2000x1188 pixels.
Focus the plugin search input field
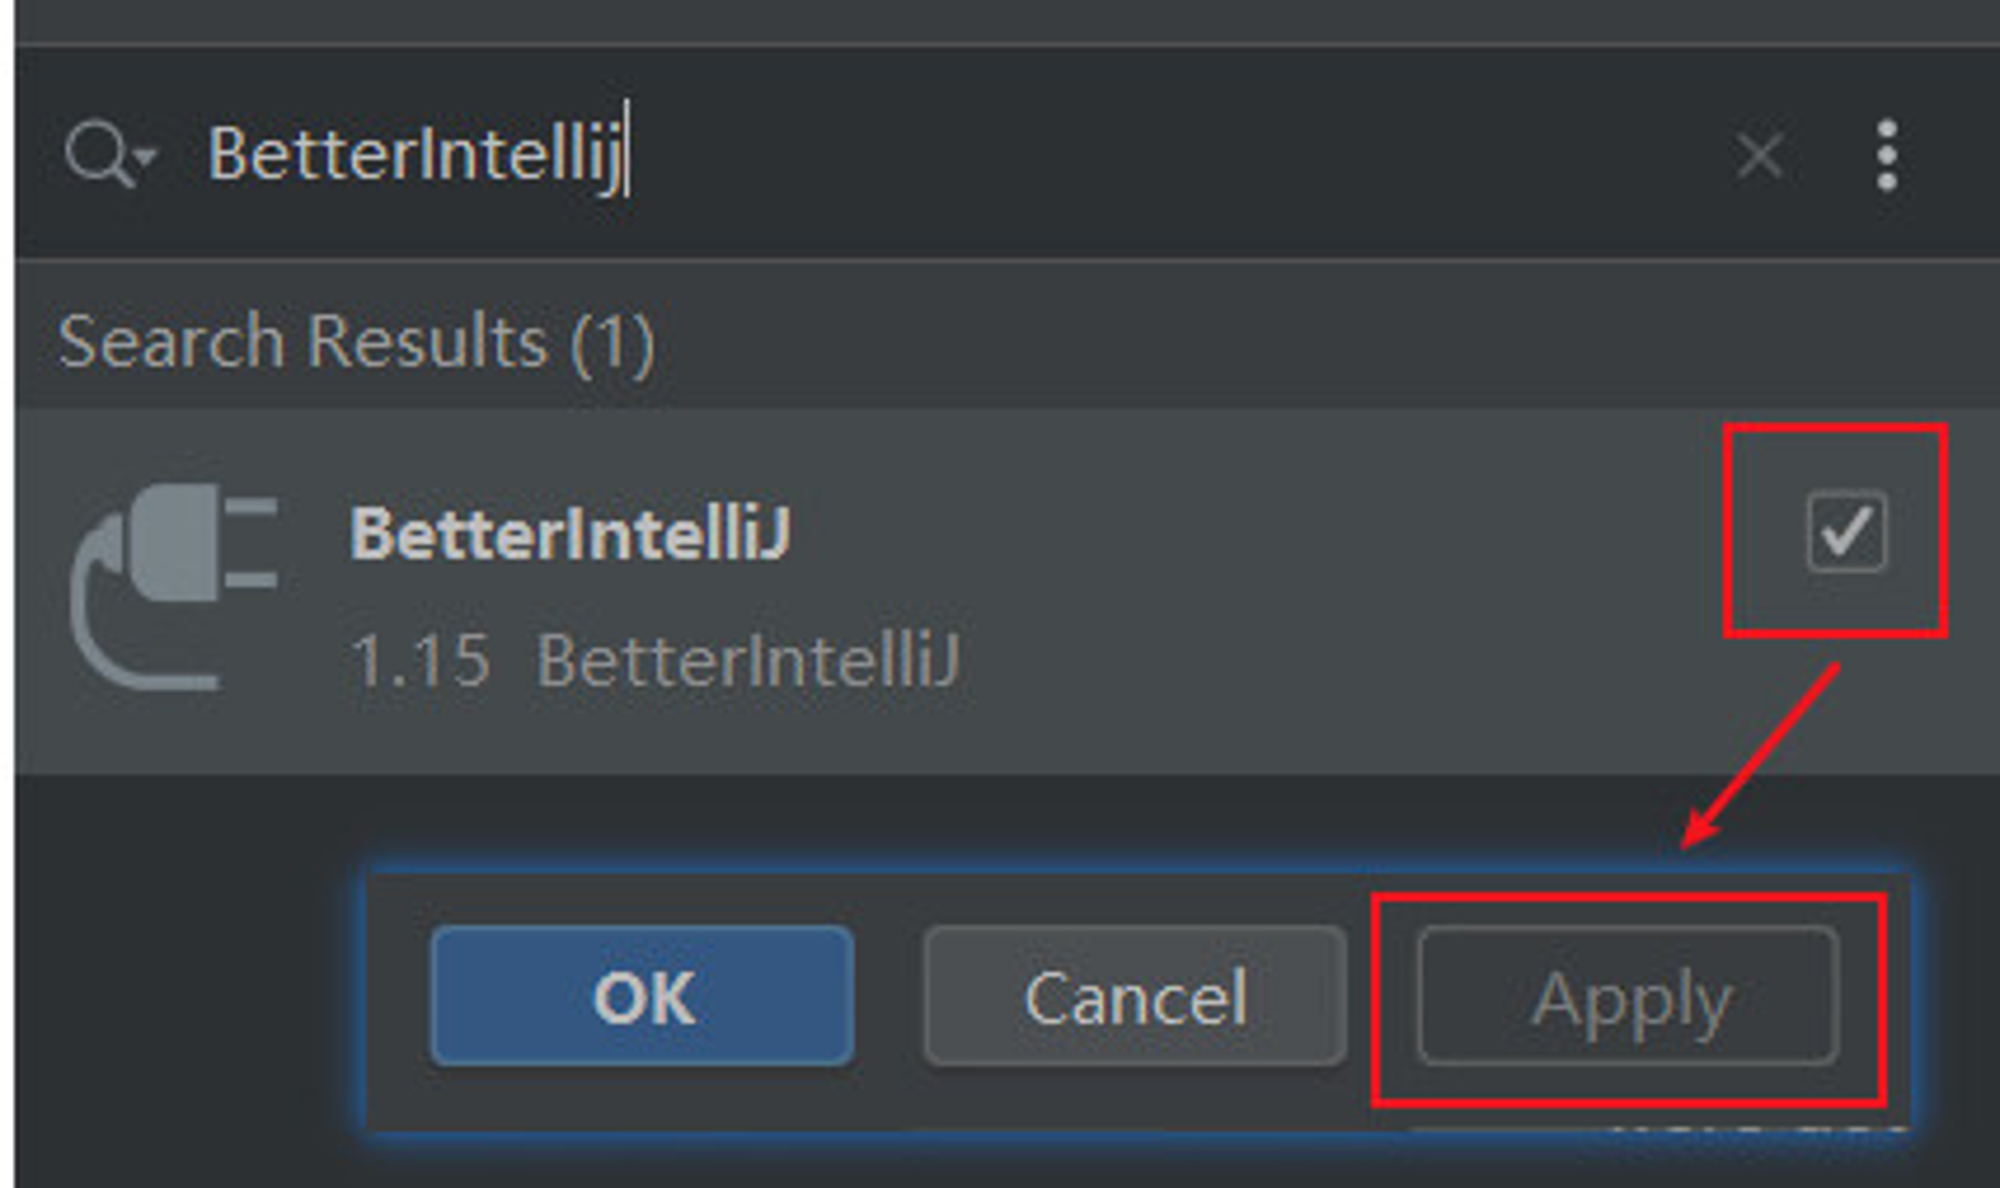[x=950, y=155]
